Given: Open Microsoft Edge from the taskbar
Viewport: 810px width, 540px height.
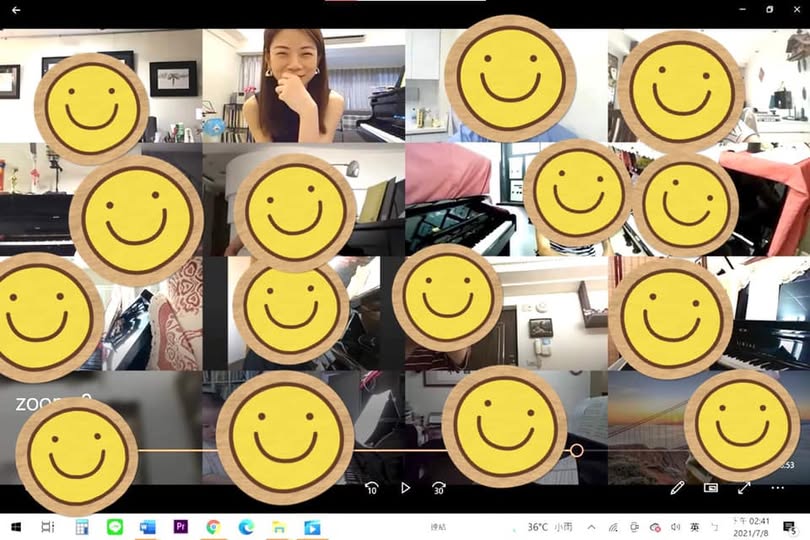Looking at the screenshot, I should (x=246, y=527).
